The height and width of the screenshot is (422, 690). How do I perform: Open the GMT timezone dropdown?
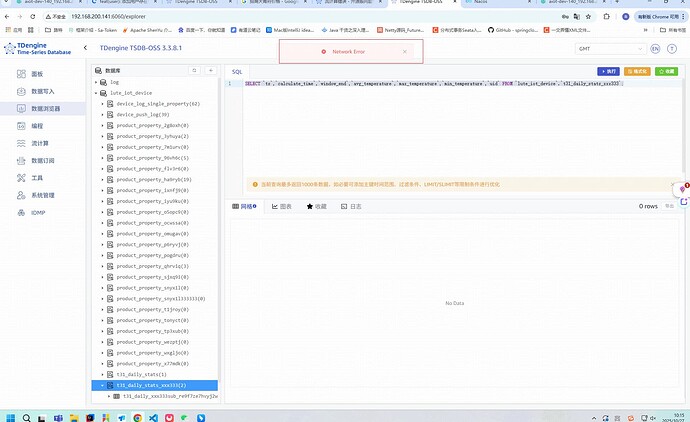611,49
